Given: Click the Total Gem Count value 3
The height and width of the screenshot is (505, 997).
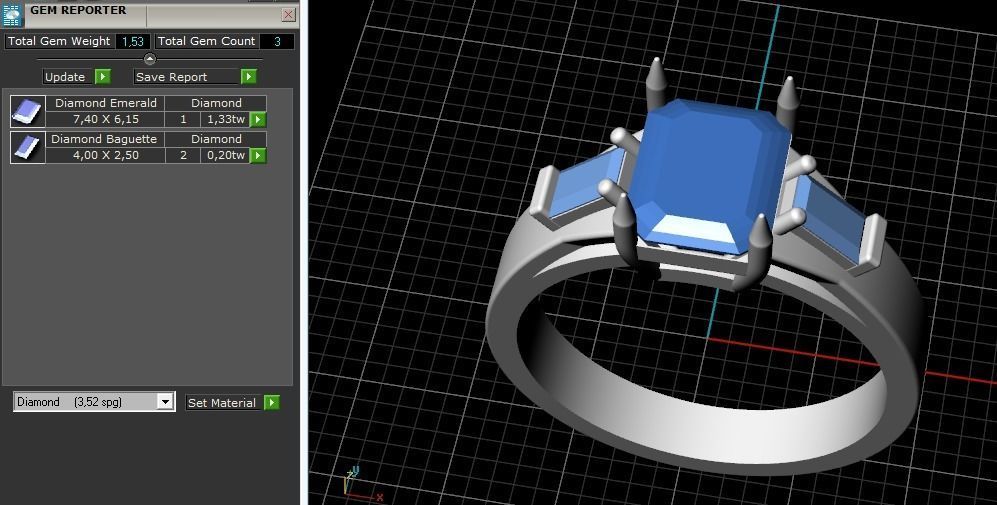Looking at the screenshot, I should click(x=277, y=41).
